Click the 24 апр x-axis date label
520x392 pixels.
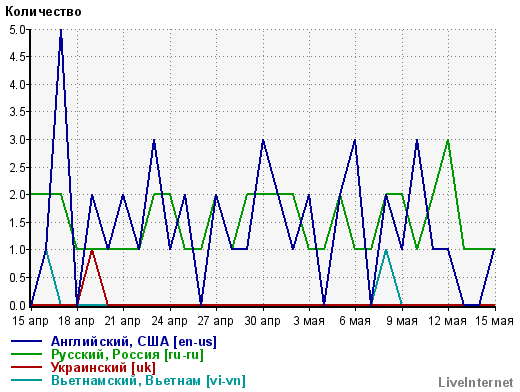[x=170, y=321]
